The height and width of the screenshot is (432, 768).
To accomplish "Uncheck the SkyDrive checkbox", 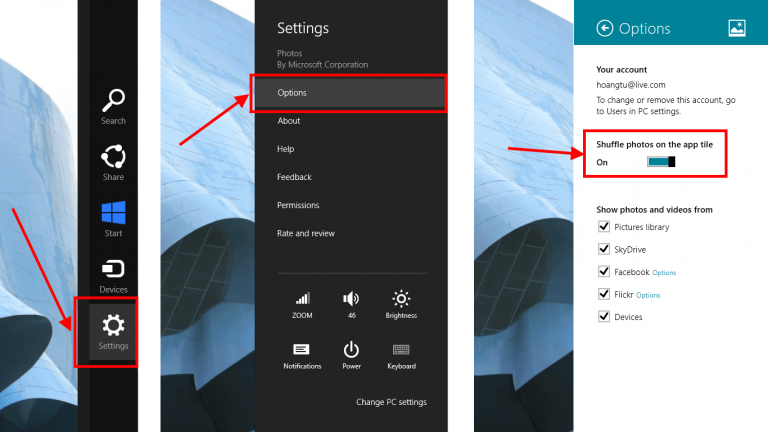I will [x=603, y=249].
